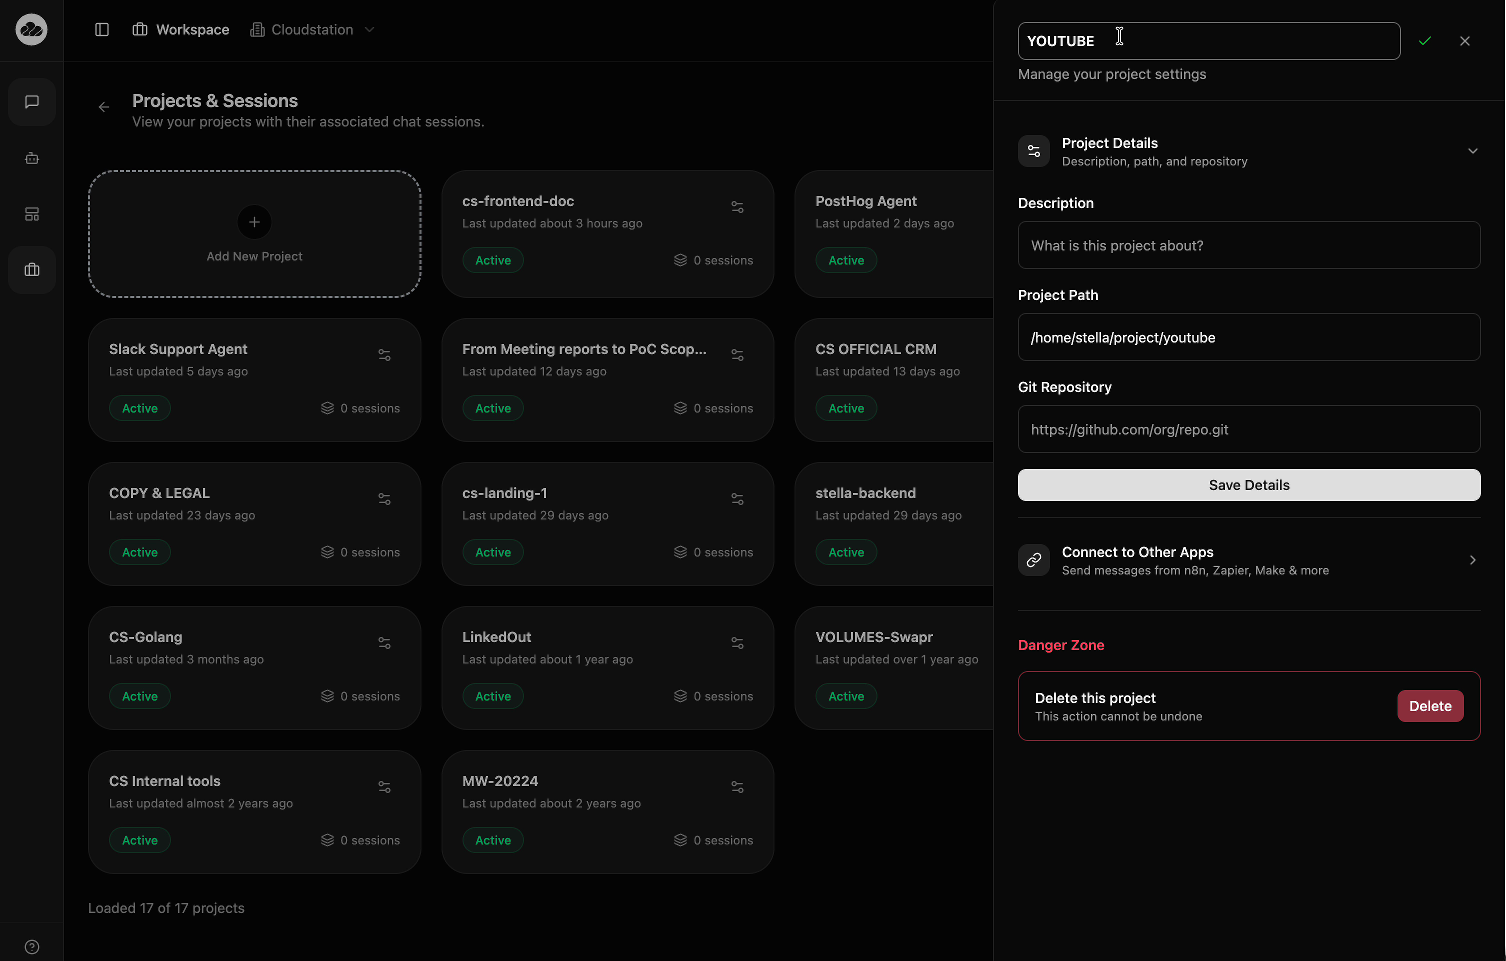Open settings icon on CS Internal tools card
The image size is (1506, 961).
click(384, 787)
